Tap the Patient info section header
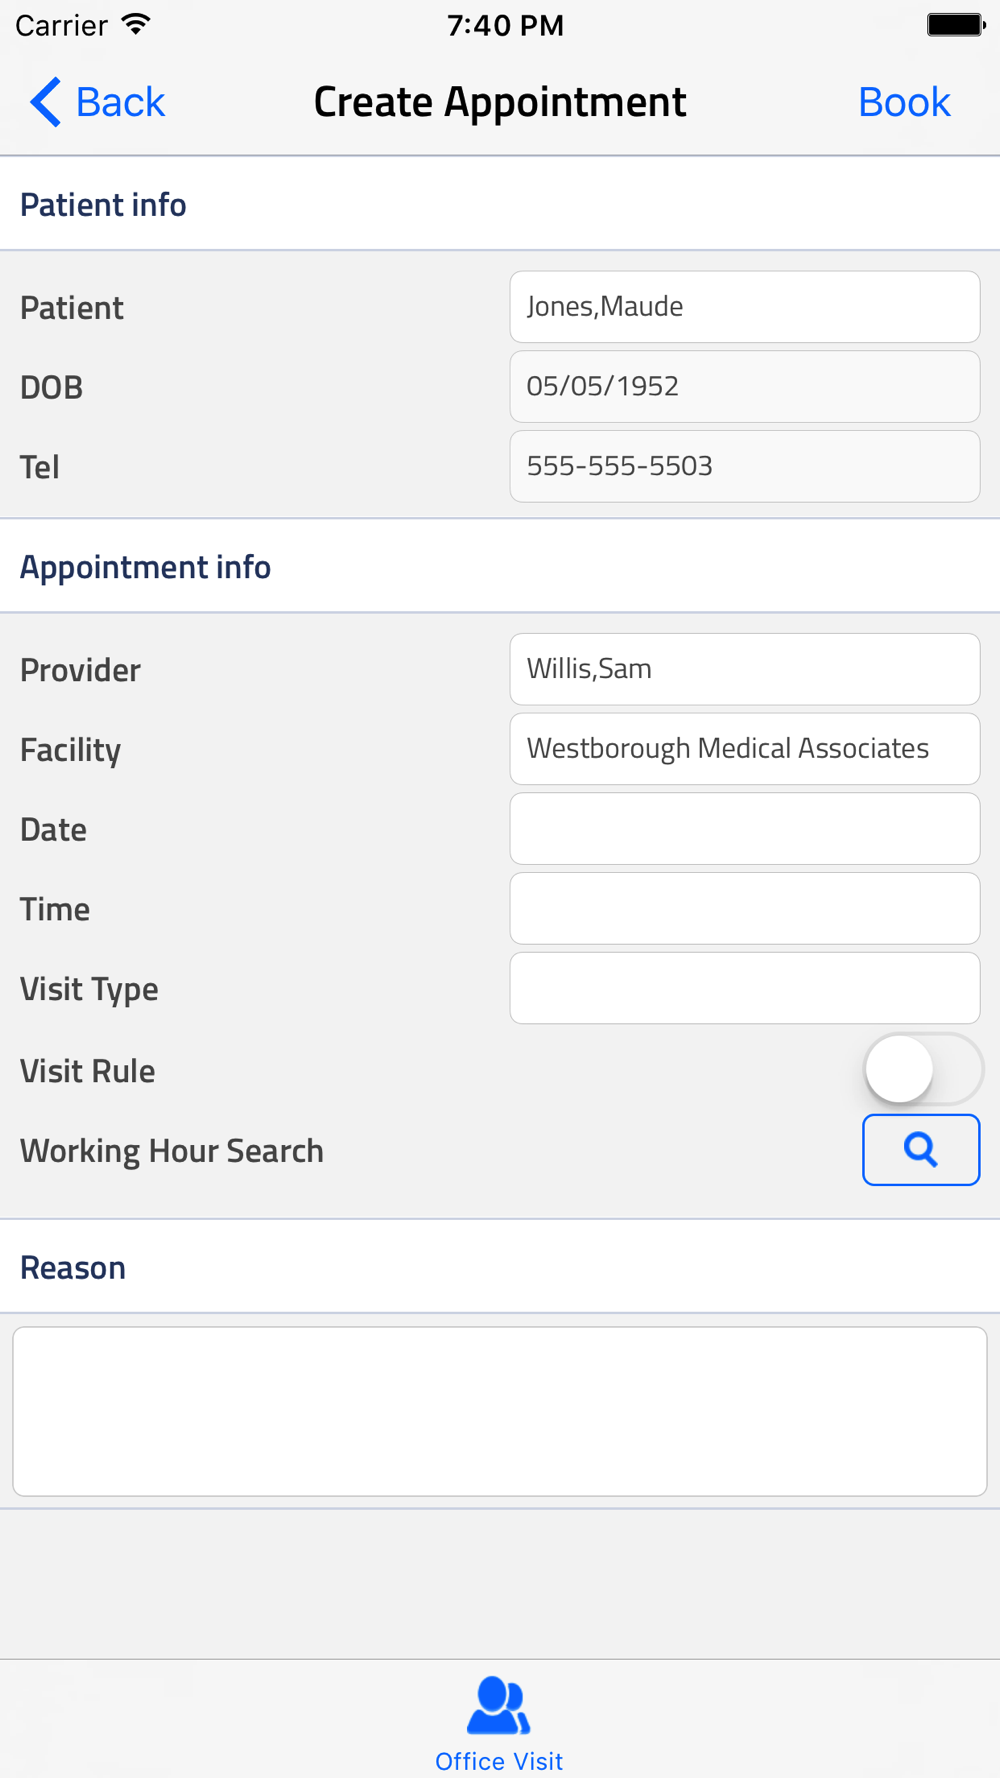The width and height of the screenshot is (1000, 1778). (103, 205)
